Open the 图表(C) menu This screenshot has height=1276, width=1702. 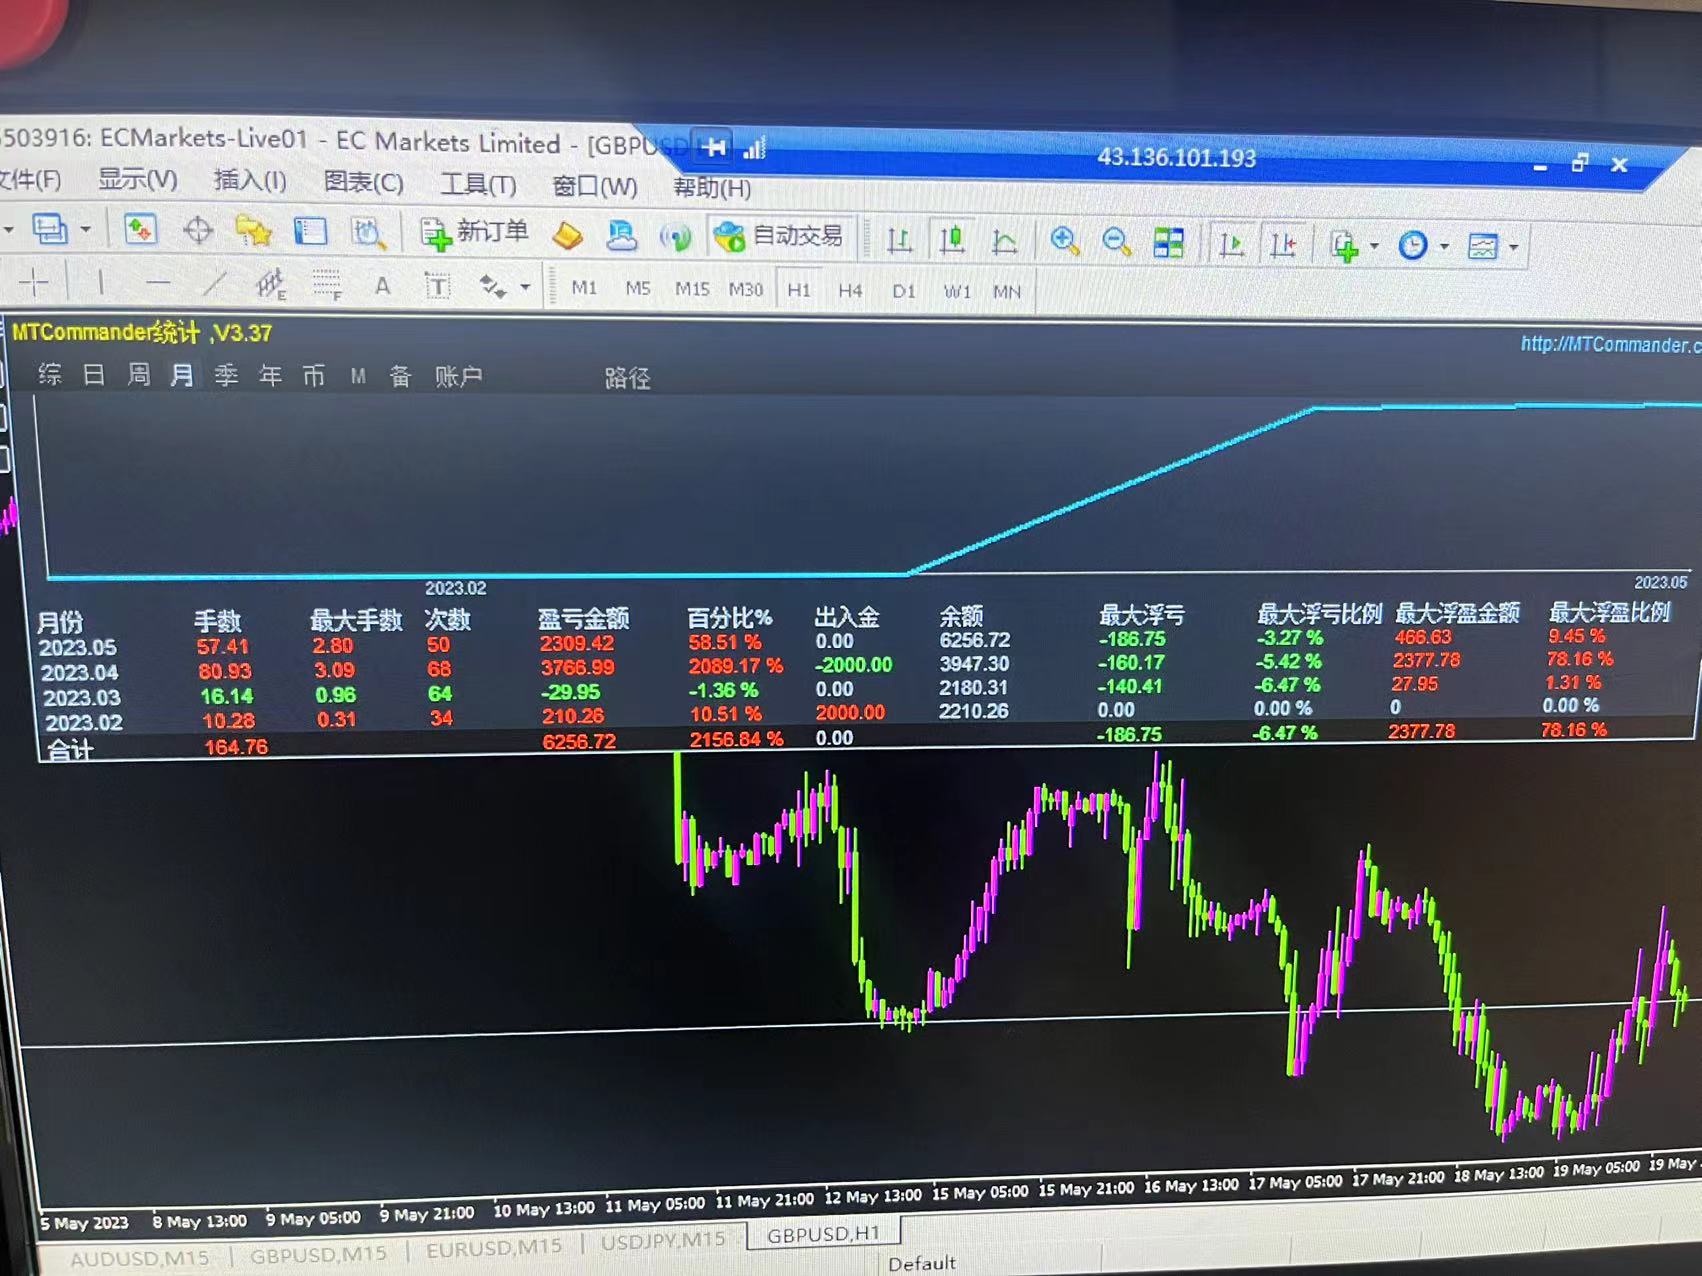click(x=363, y=183)
